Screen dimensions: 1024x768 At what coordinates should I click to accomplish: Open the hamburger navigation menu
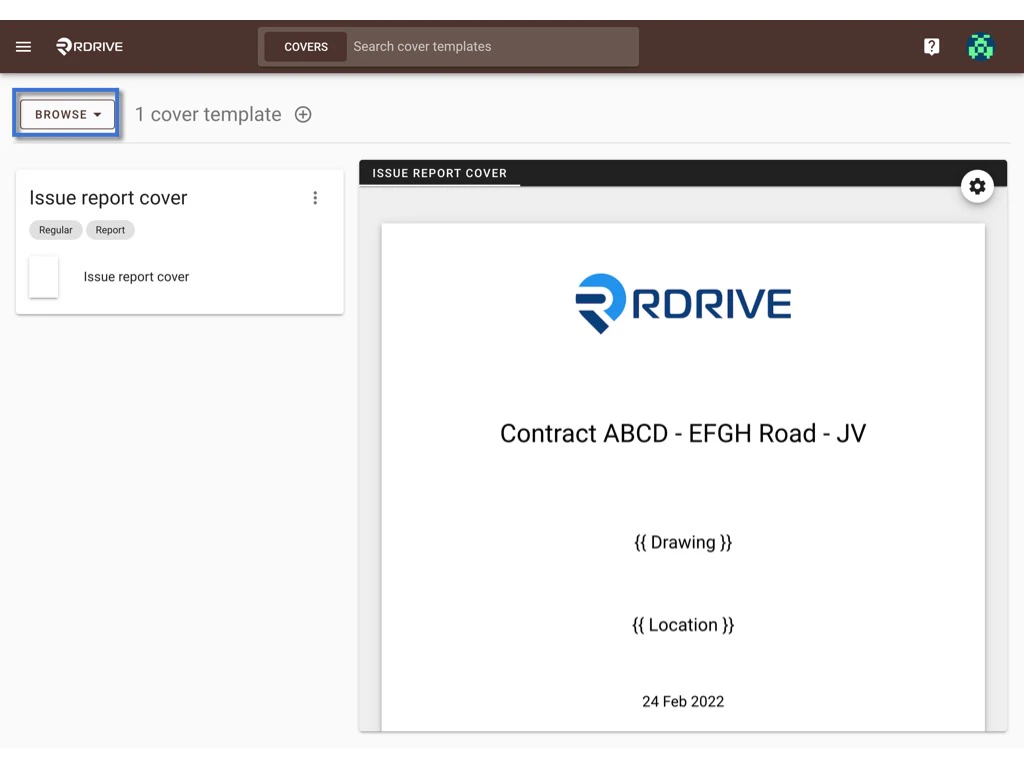point(24,46)
